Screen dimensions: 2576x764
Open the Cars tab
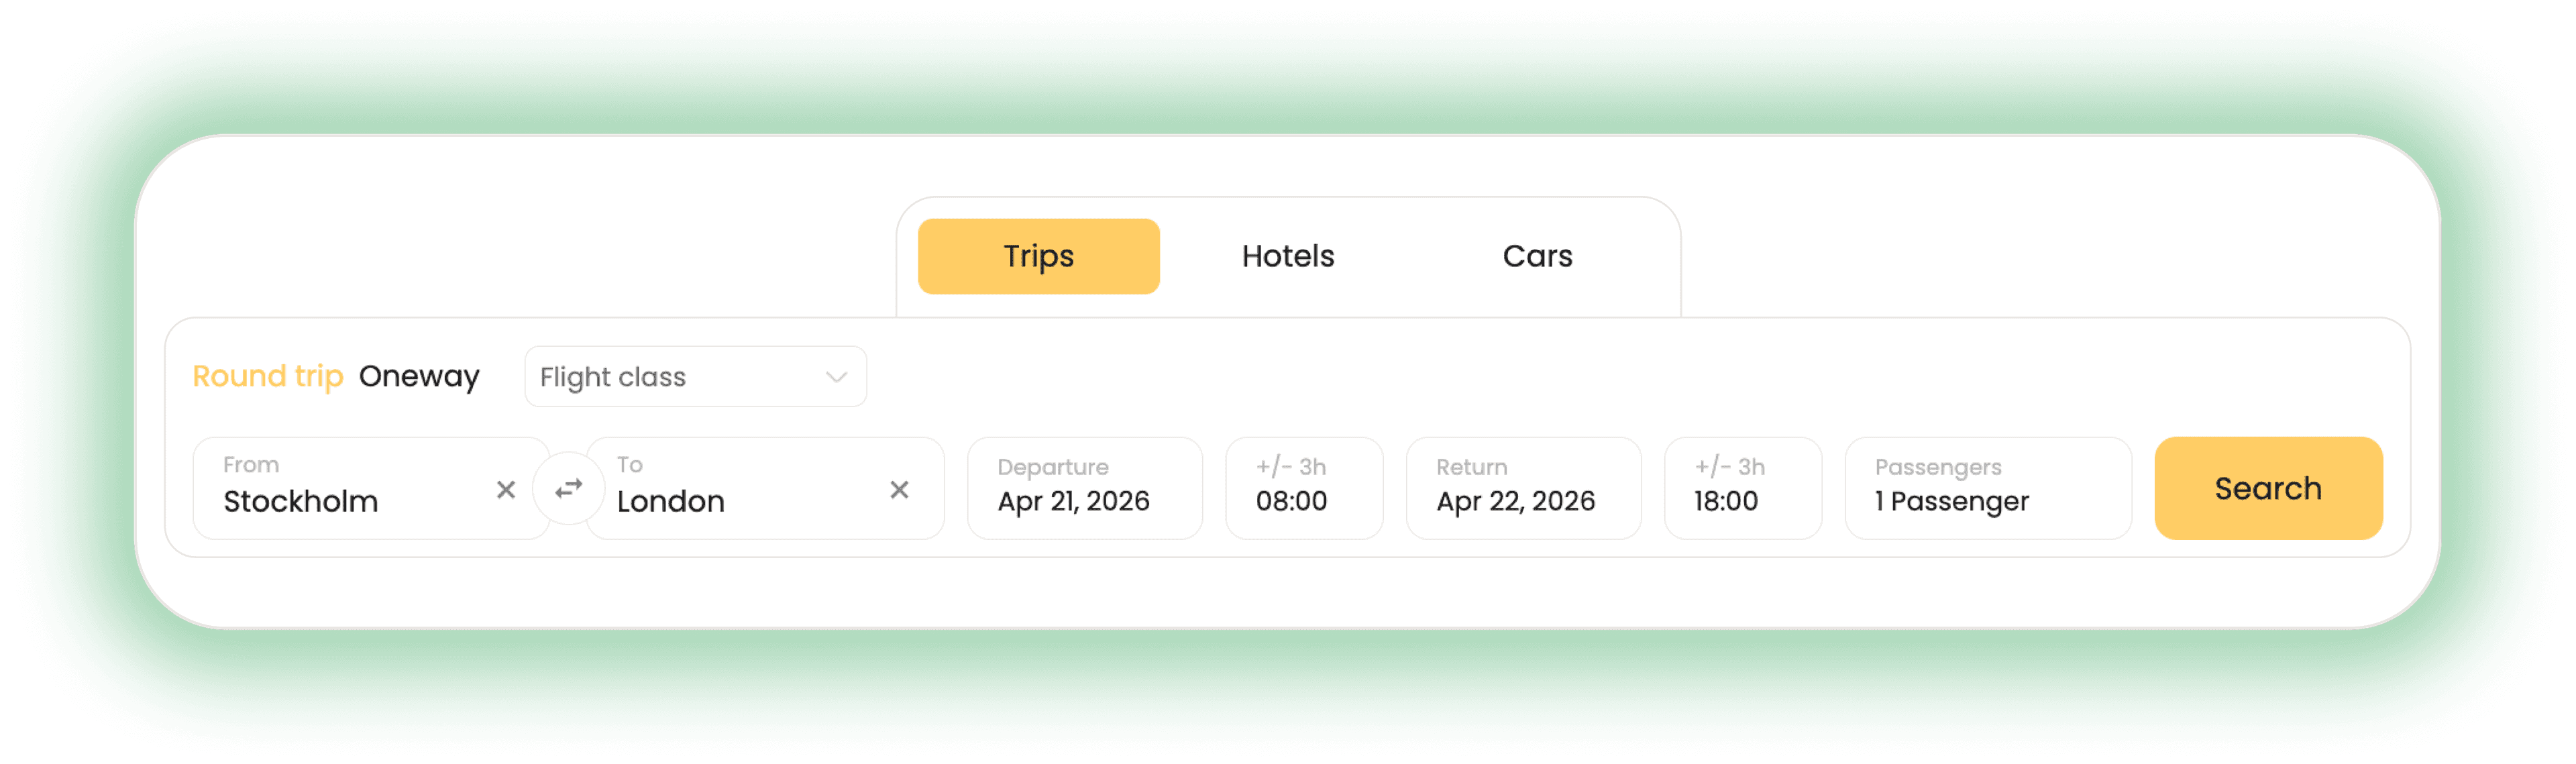click(x=1536, y=256)
